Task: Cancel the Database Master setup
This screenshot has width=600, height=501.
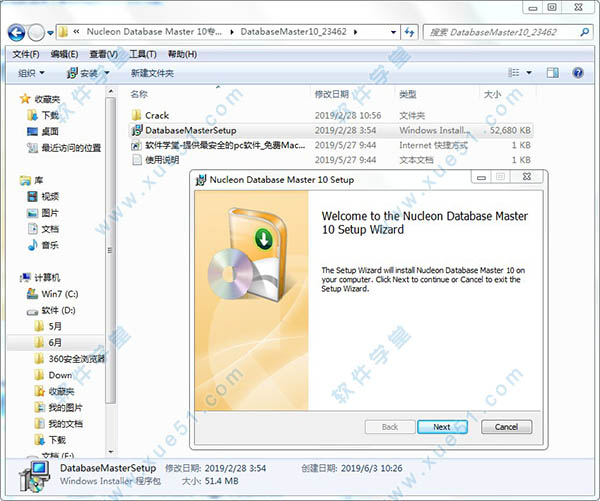Action: point(506,426)
